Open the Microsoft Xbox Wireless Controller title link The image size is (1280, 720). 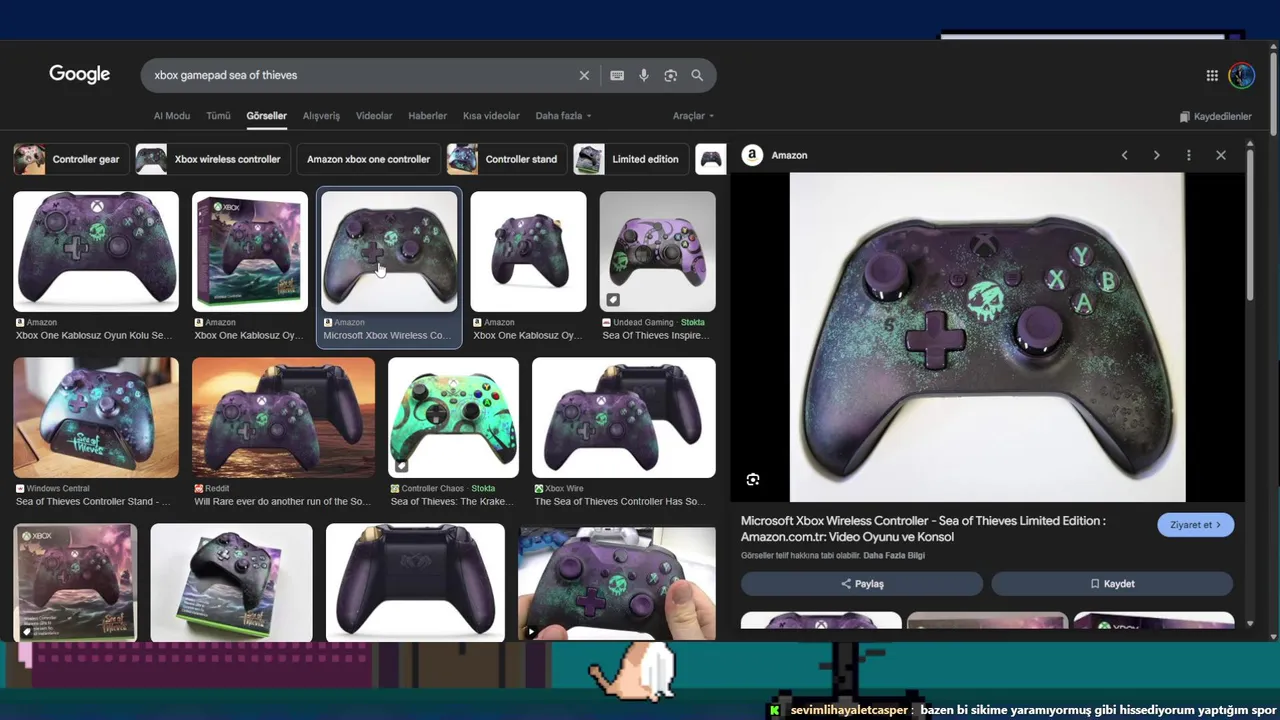(923, 529)
